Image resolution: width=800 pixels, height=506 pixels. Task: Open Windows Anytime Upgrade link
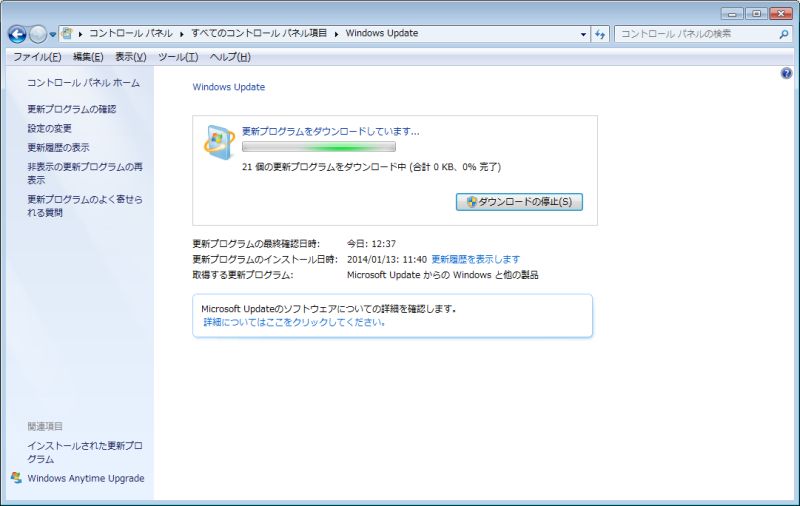point(86,478)
